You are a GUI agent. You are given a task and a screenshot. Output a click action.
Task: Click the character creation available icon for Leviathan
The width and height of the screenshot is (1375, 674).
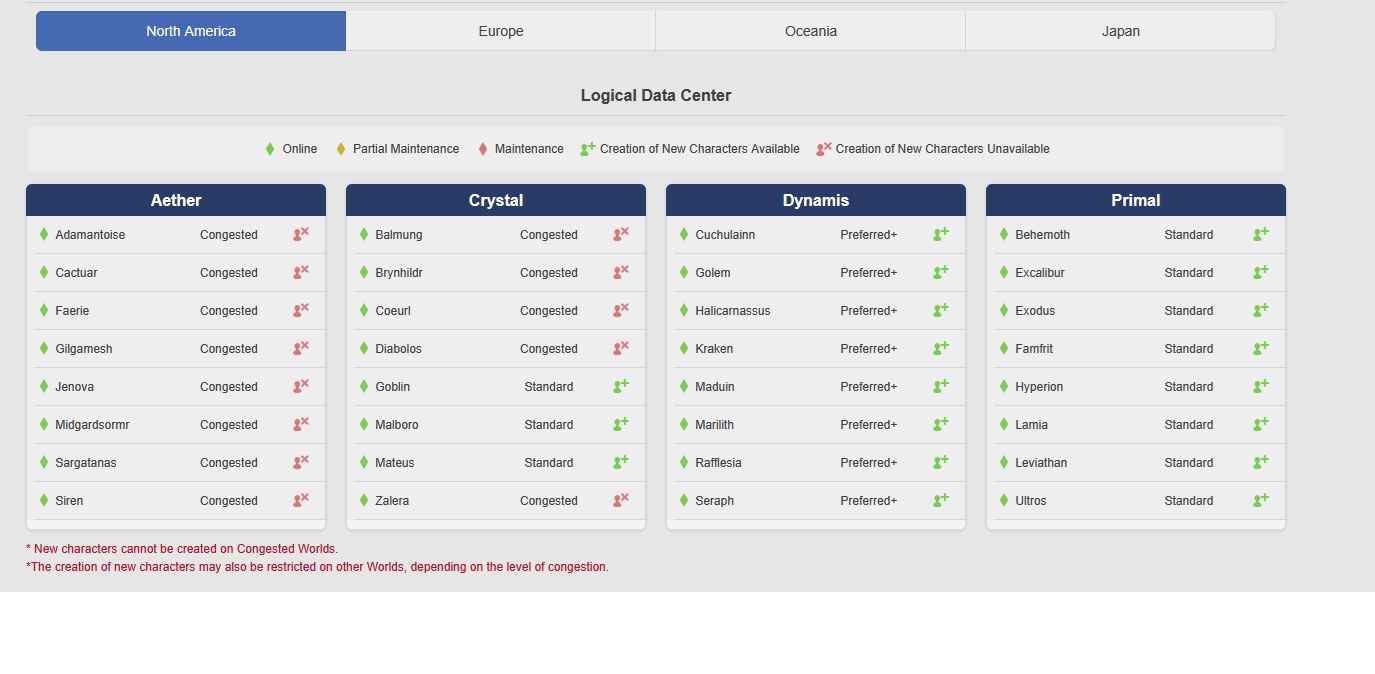click(x=1261, y=462)
